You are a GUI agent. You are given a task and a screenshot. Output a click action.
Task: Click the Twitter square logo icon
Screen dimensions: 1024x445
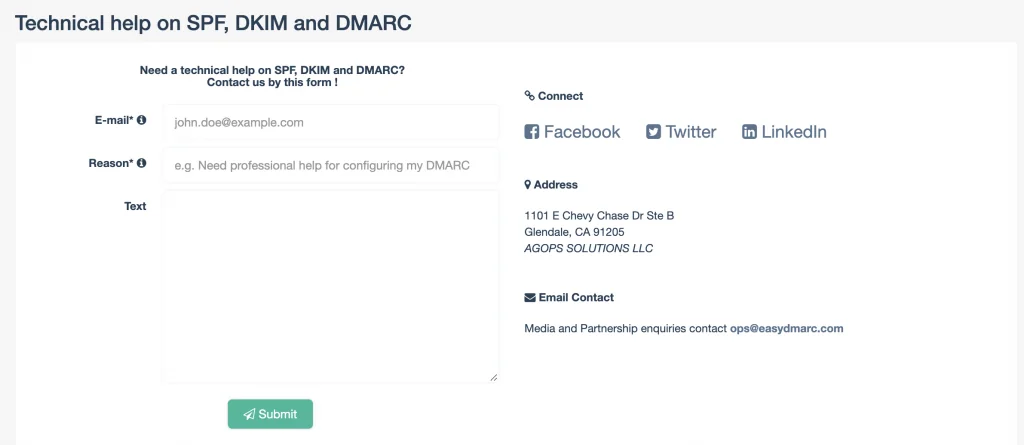pyautogui.click(x=653, y=132)
